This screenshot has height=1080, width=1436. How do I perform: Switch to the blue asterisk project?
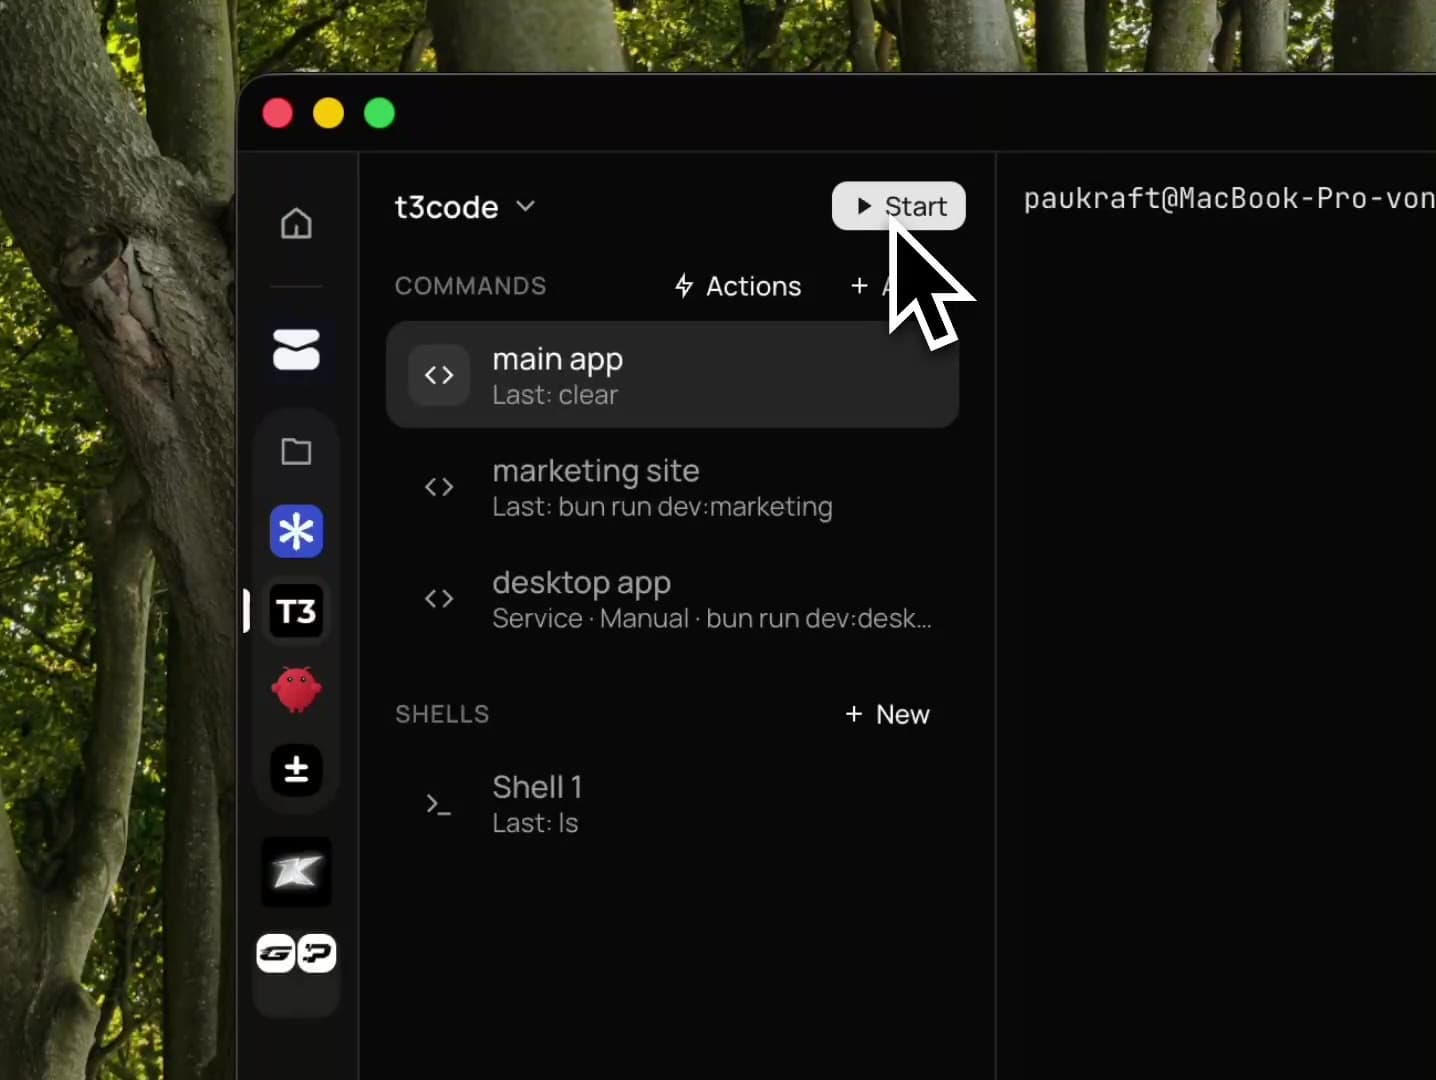click(296, 531)
